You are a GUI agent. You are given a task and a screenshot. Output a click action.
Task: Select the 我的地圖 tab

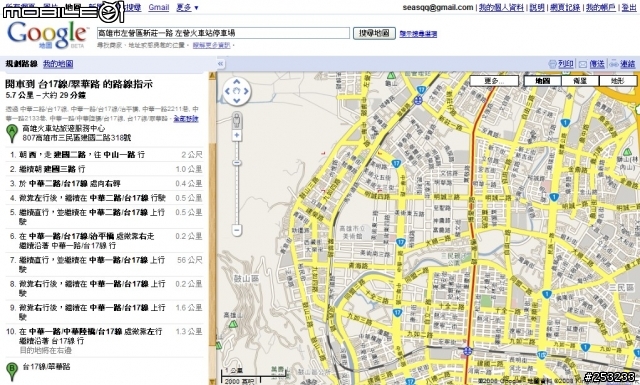tap(58, 64)
